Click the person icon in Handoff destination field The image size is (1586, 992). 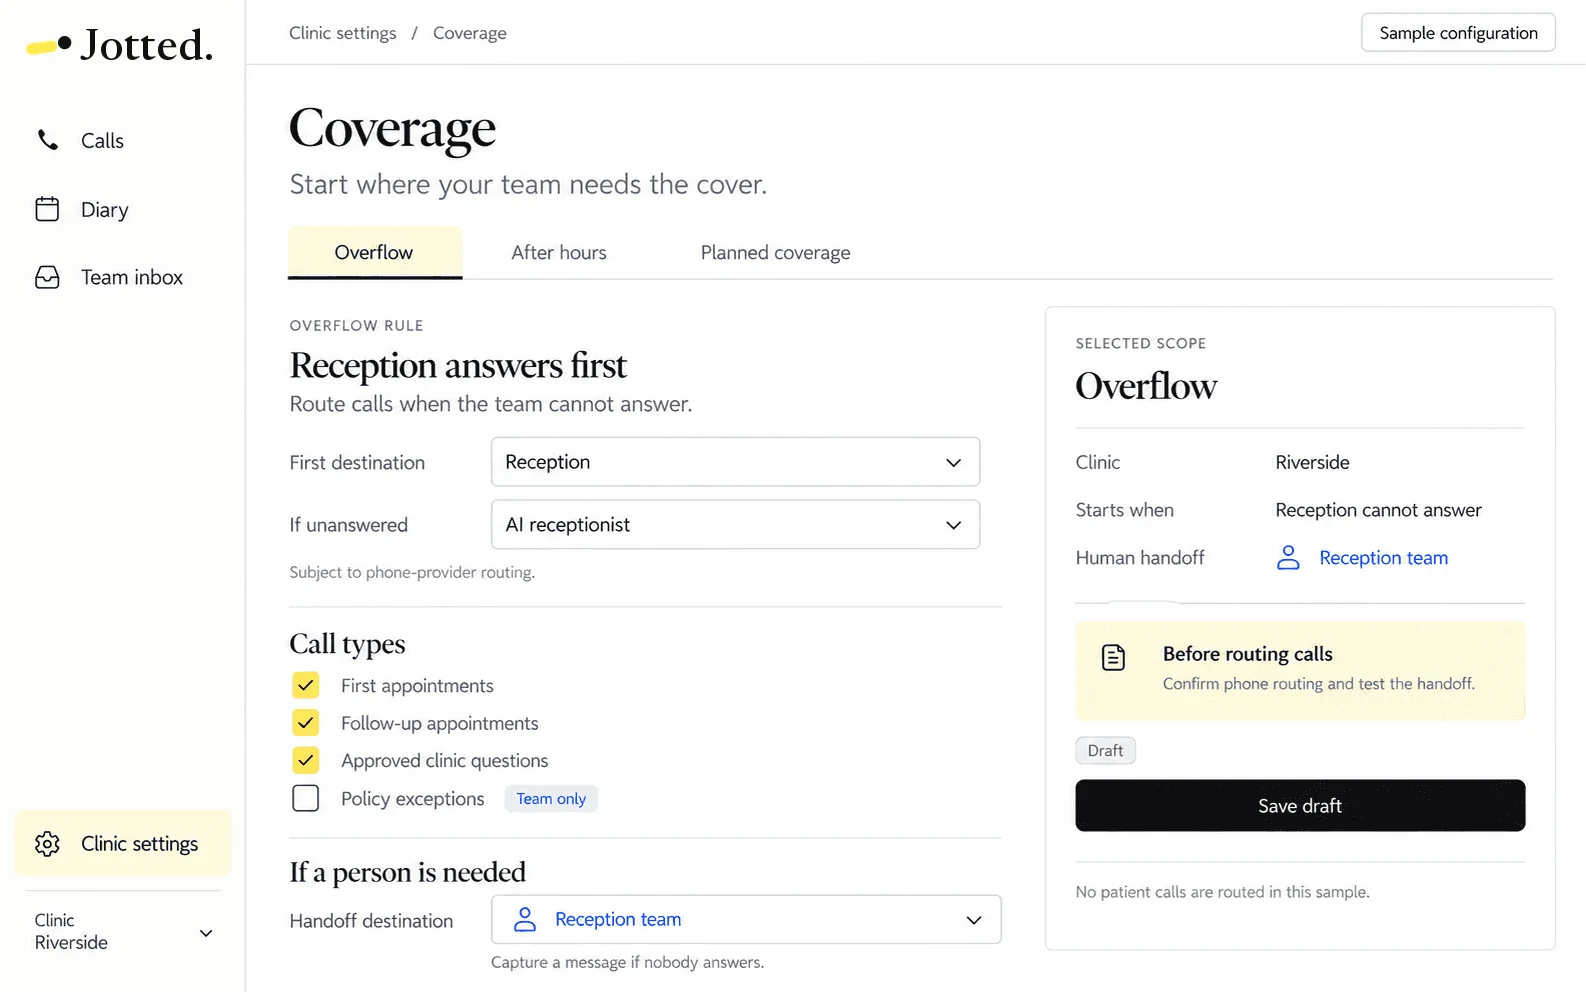525,920
